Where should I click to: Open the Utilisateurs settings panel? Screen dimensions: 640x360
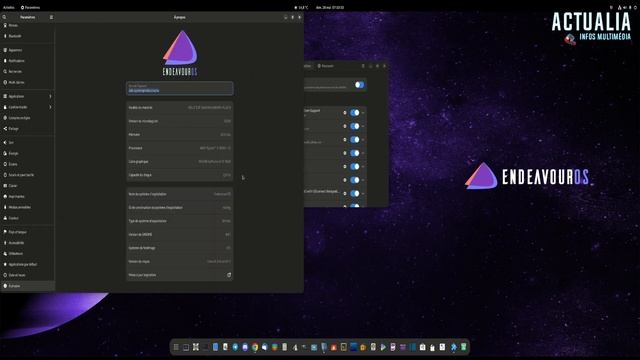(x=27, y=253)
